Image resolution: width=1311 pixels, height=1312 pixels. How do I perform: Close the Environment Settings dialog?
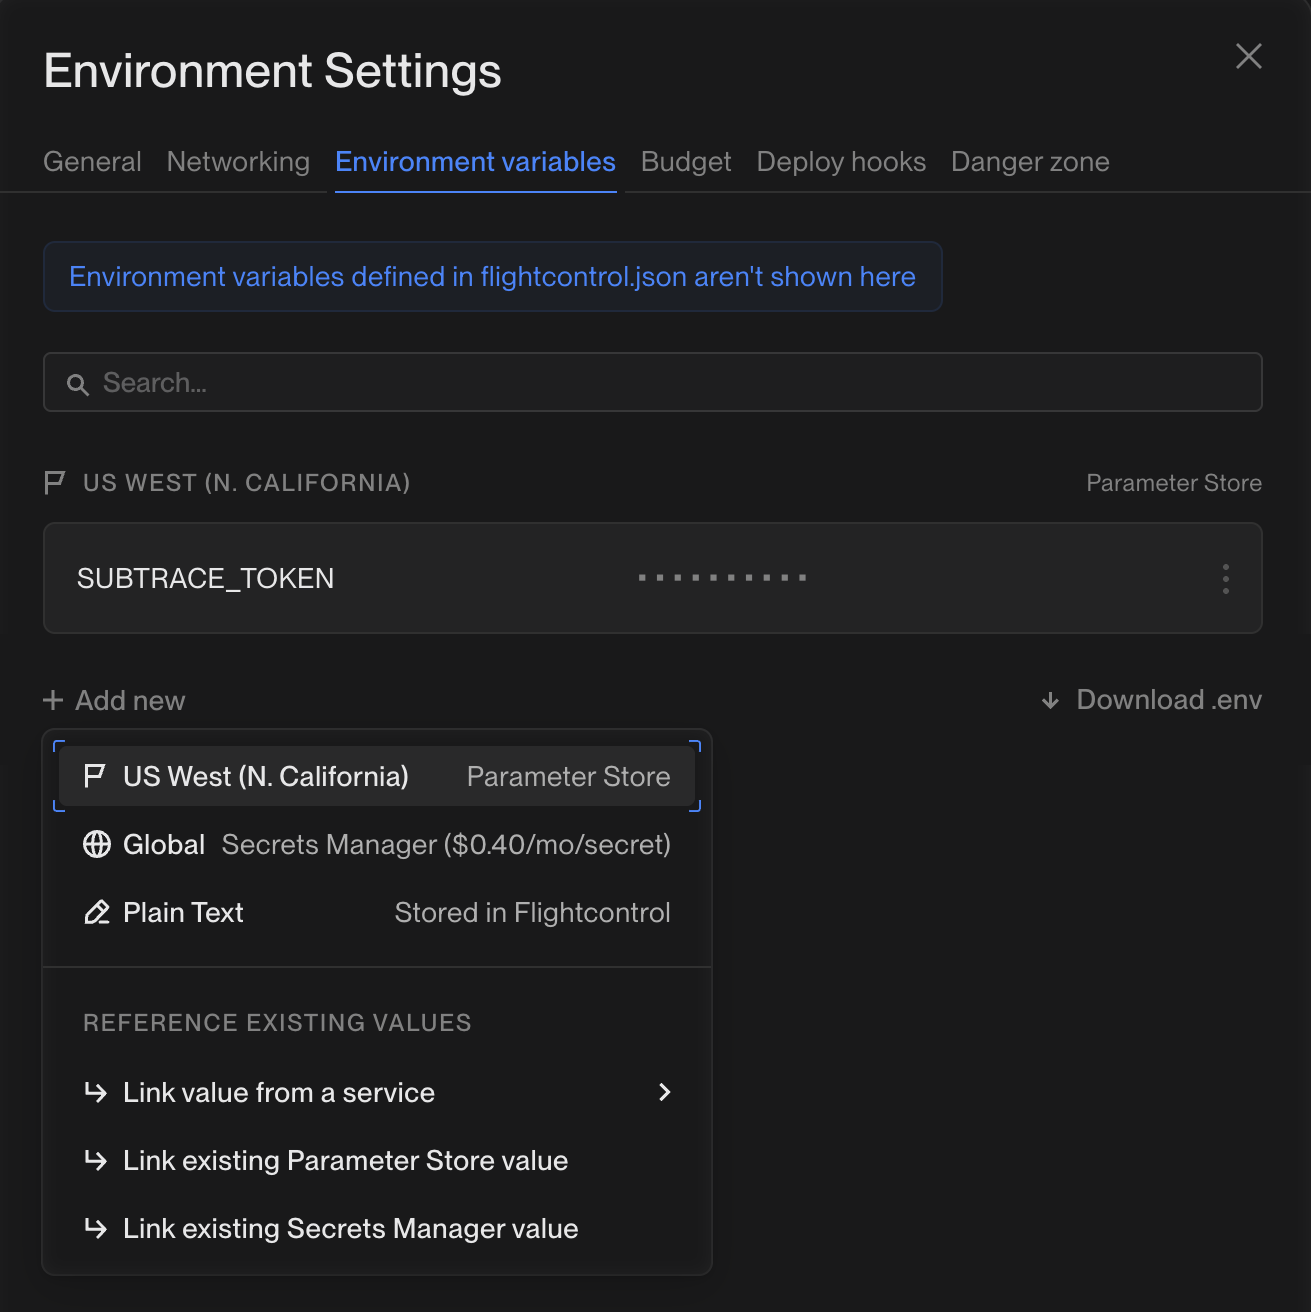pyautogui.click(x=1248, y=56)
